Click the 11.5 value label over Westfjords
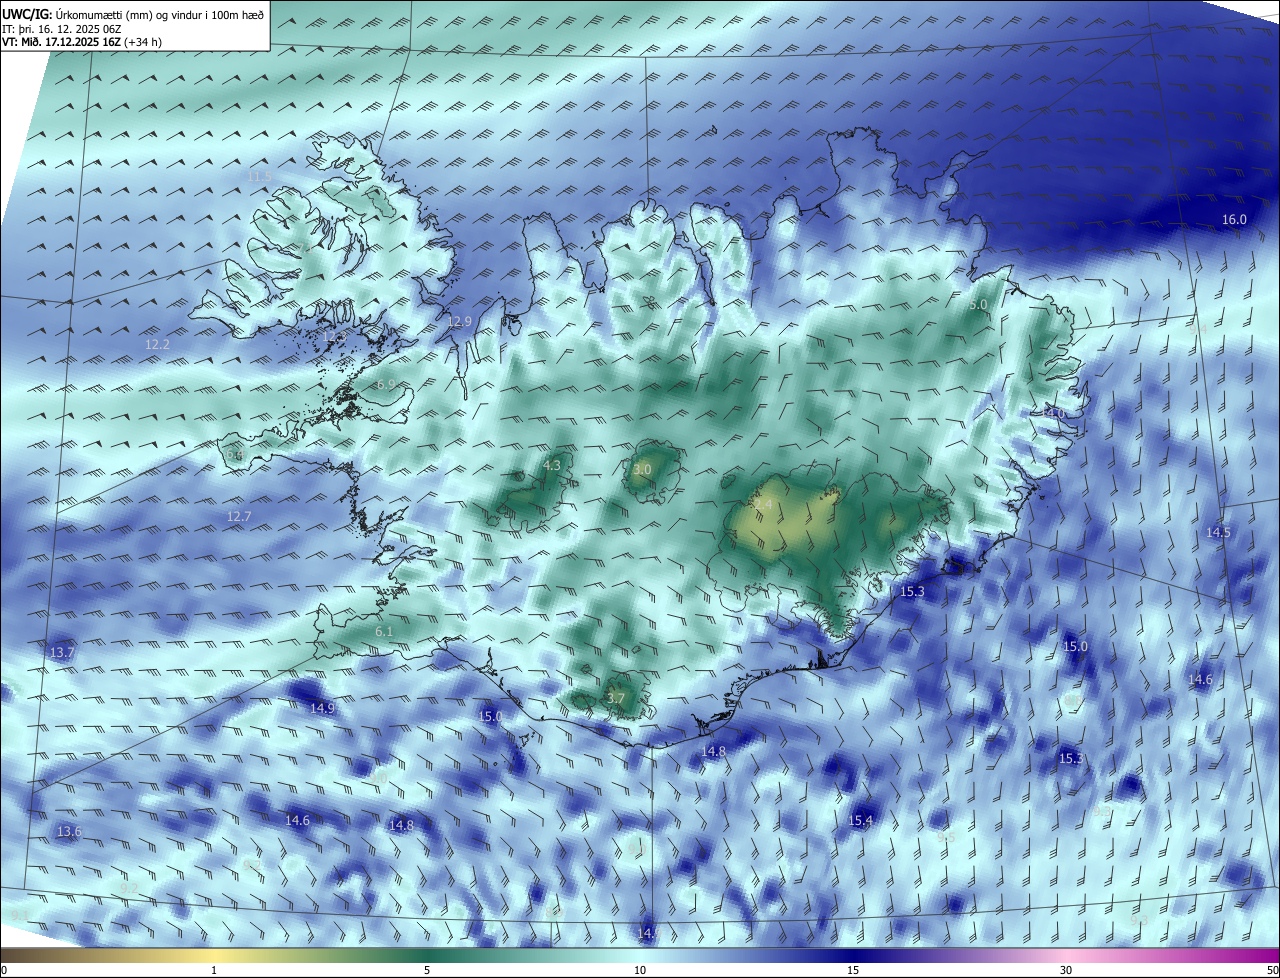Screen dimensions: 1280x978 pyautogui.click(x=259, y=176)
